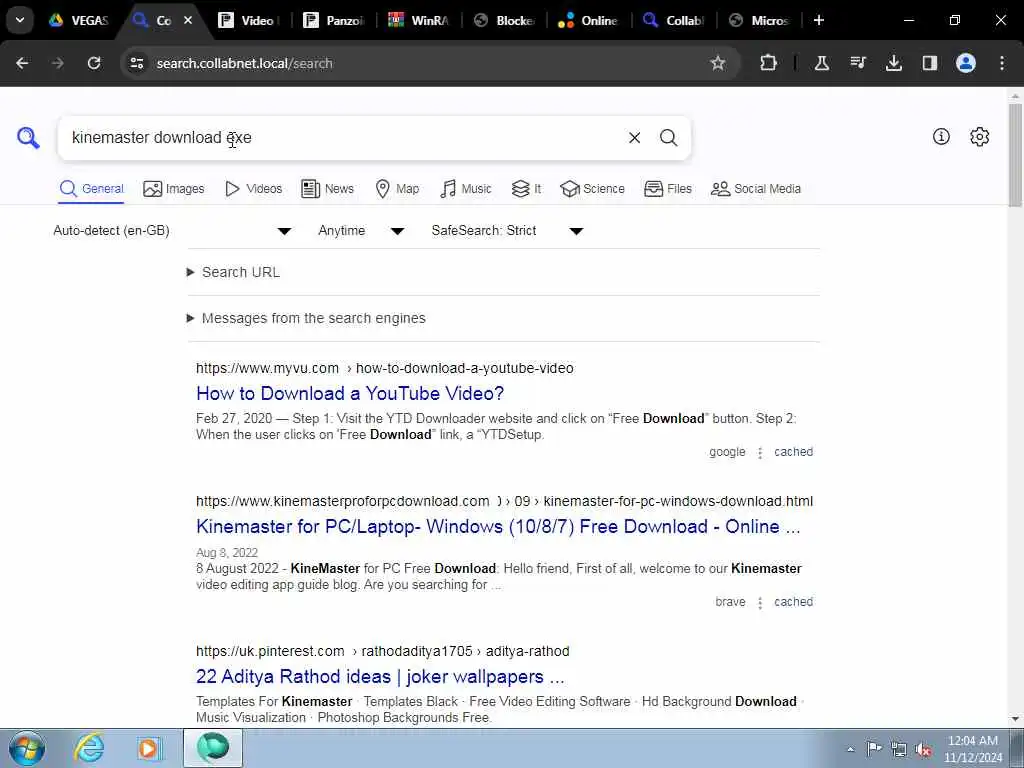1024x768 pixels.
Task: Click into the search query input field
Action: (x=340, y=138)
